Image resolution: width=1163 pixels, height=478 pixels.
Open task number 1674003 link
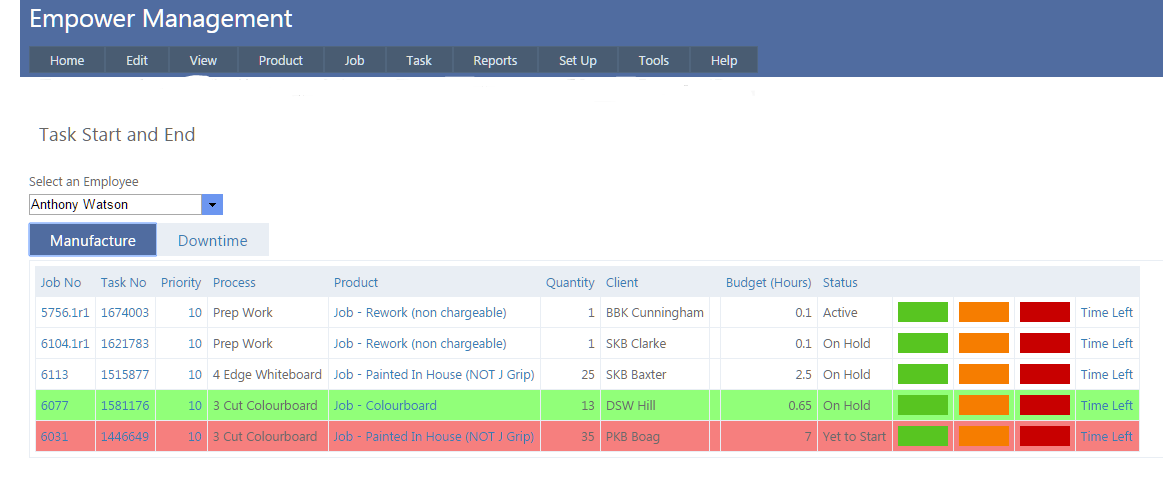[124, 312]
